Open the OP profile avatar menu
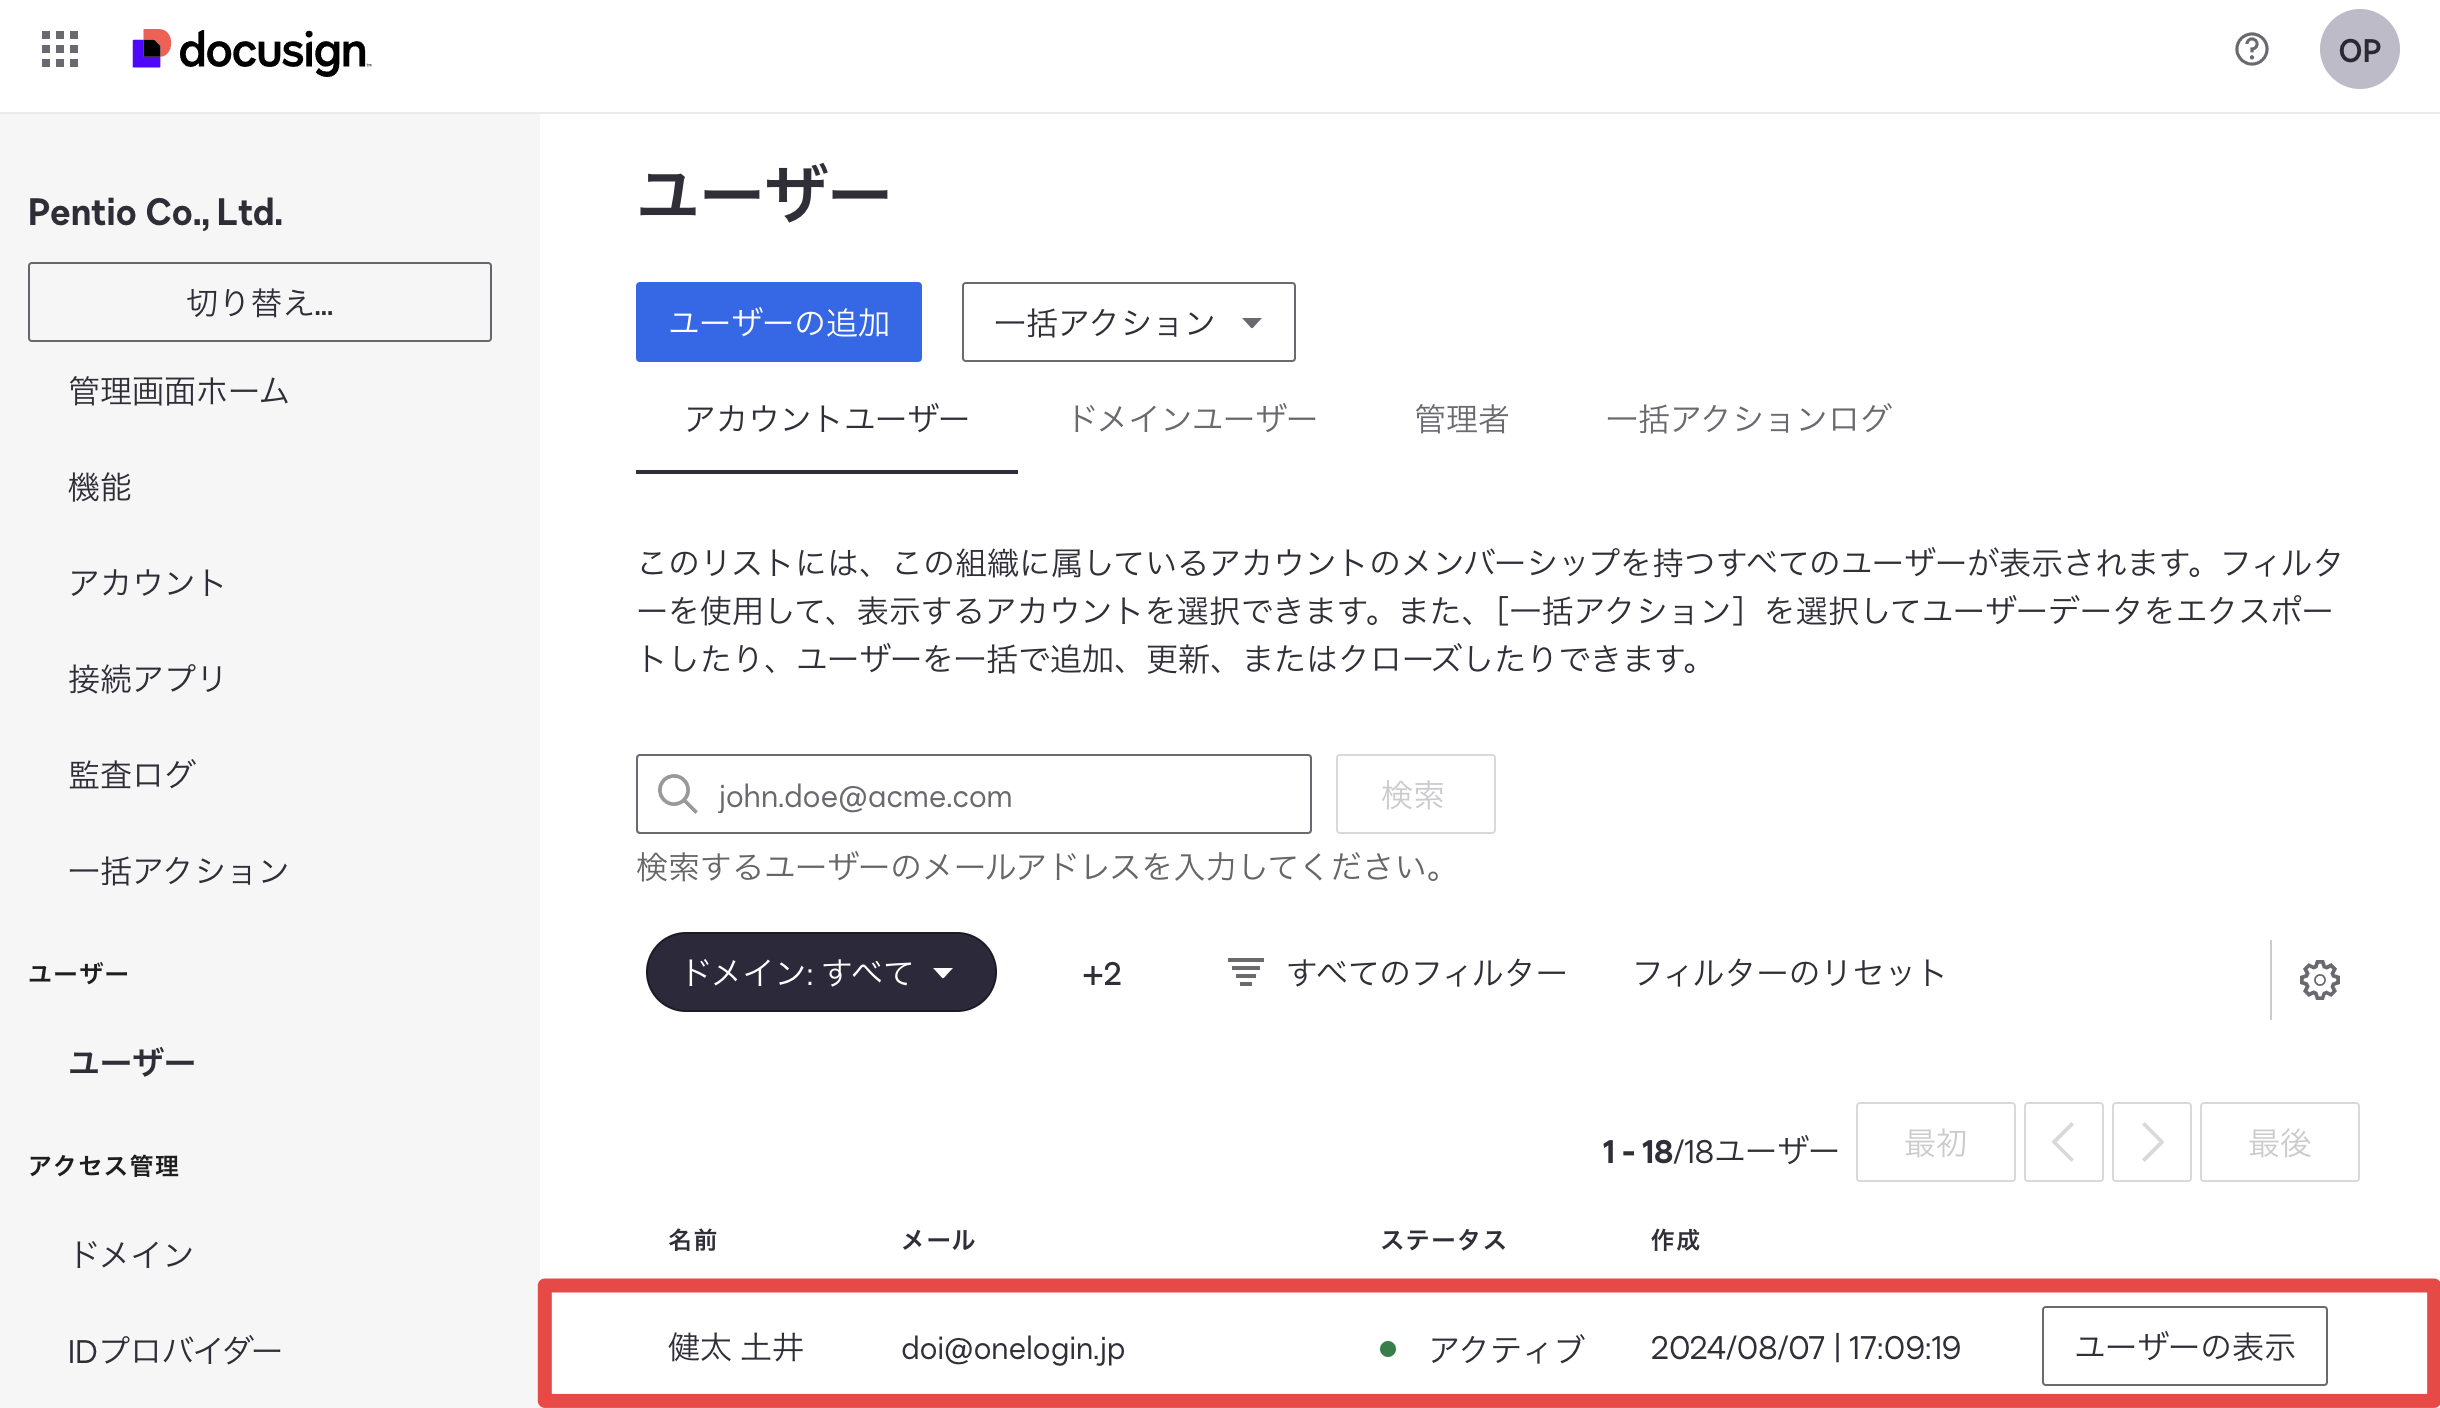The image size is (2440, 1408). coord(2359,49)
